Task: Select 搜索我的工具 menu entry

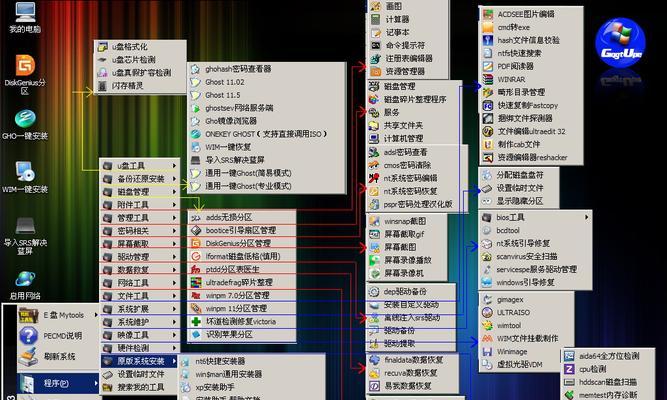Action: (140, 387)
